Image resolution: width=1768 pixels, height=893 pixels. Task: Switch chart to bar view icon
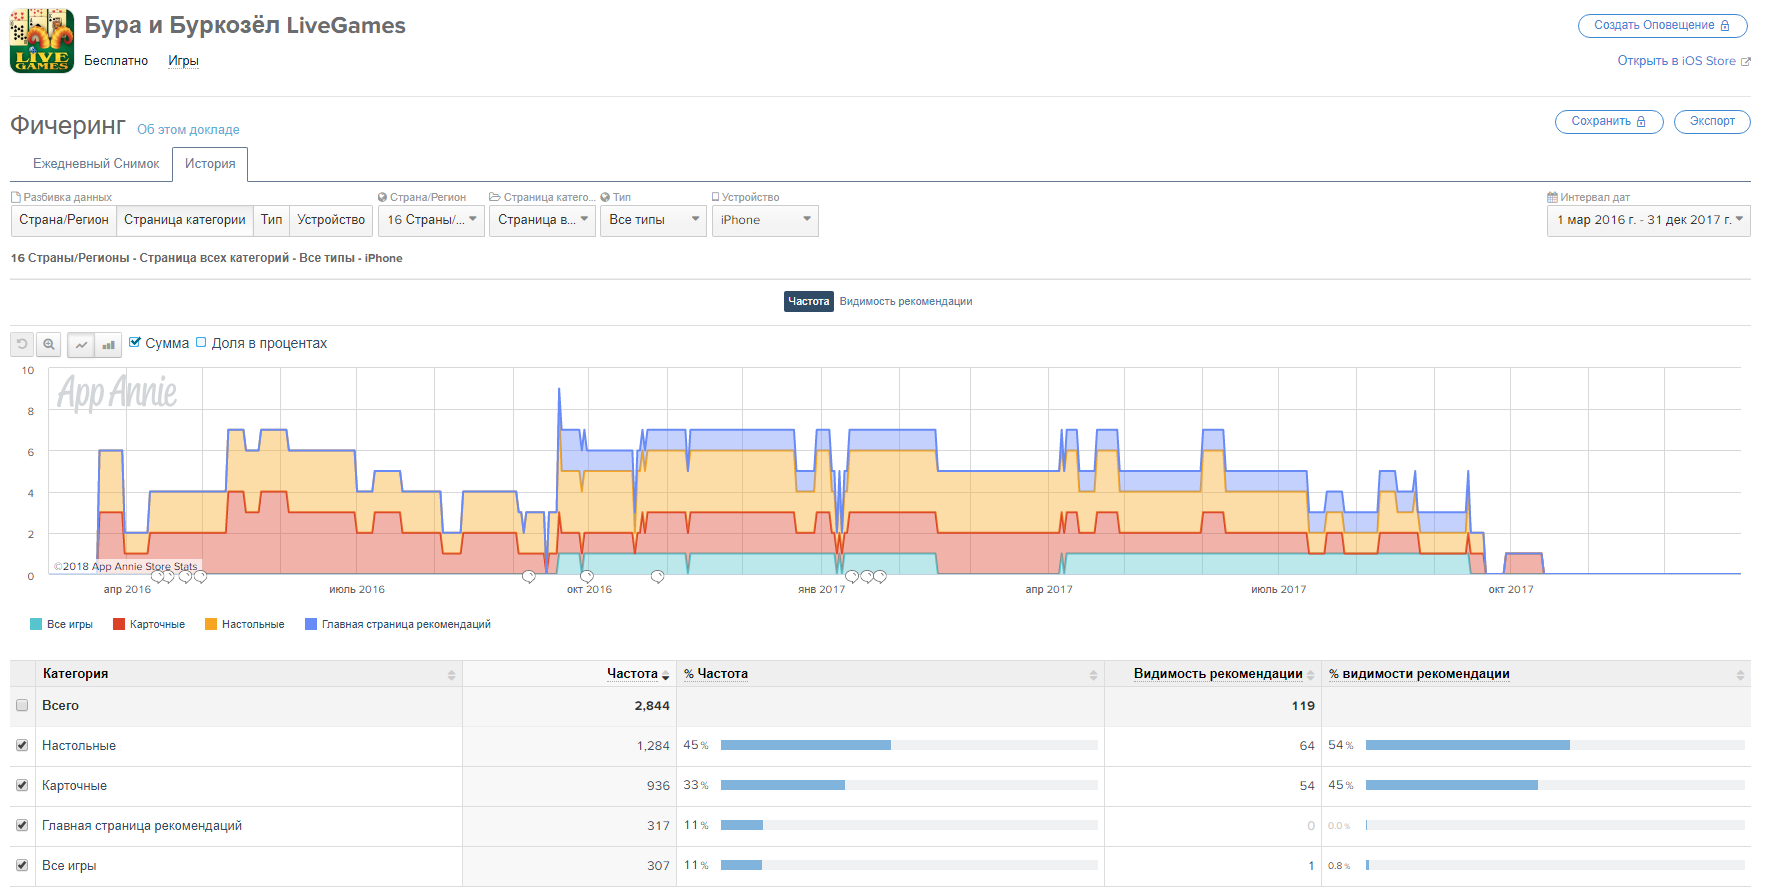pyautogui.click(x=108, y=344)
